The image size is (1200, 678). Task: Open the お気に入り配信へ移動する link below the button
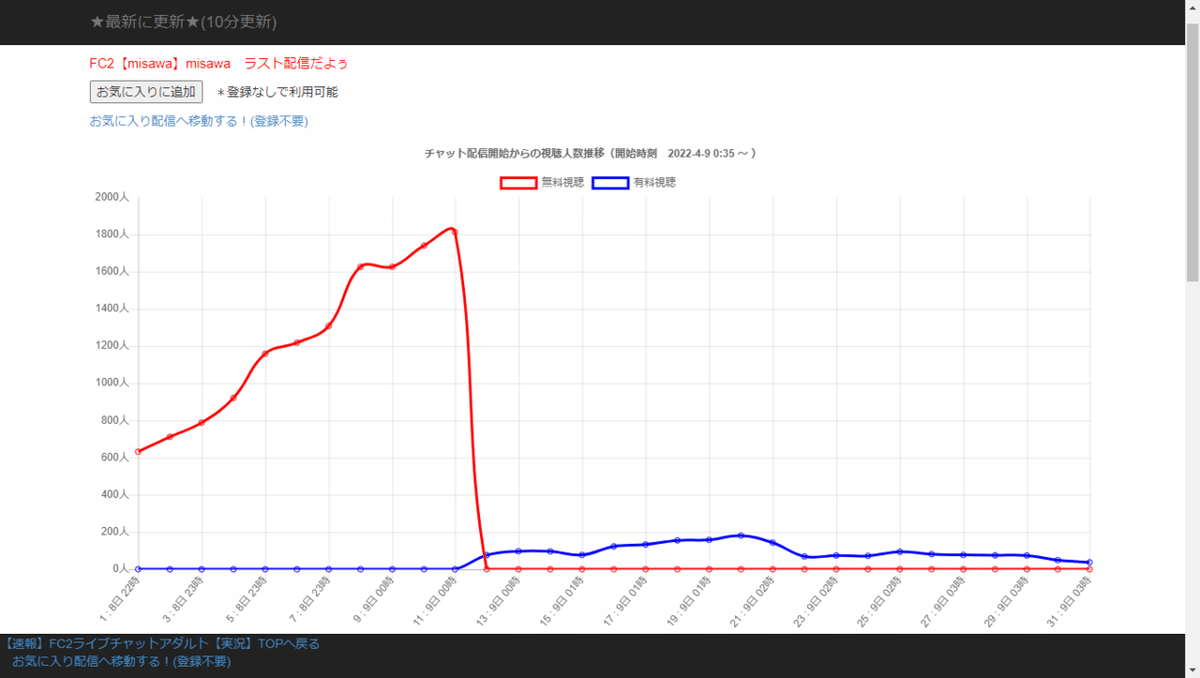click(x=199, y=121)
